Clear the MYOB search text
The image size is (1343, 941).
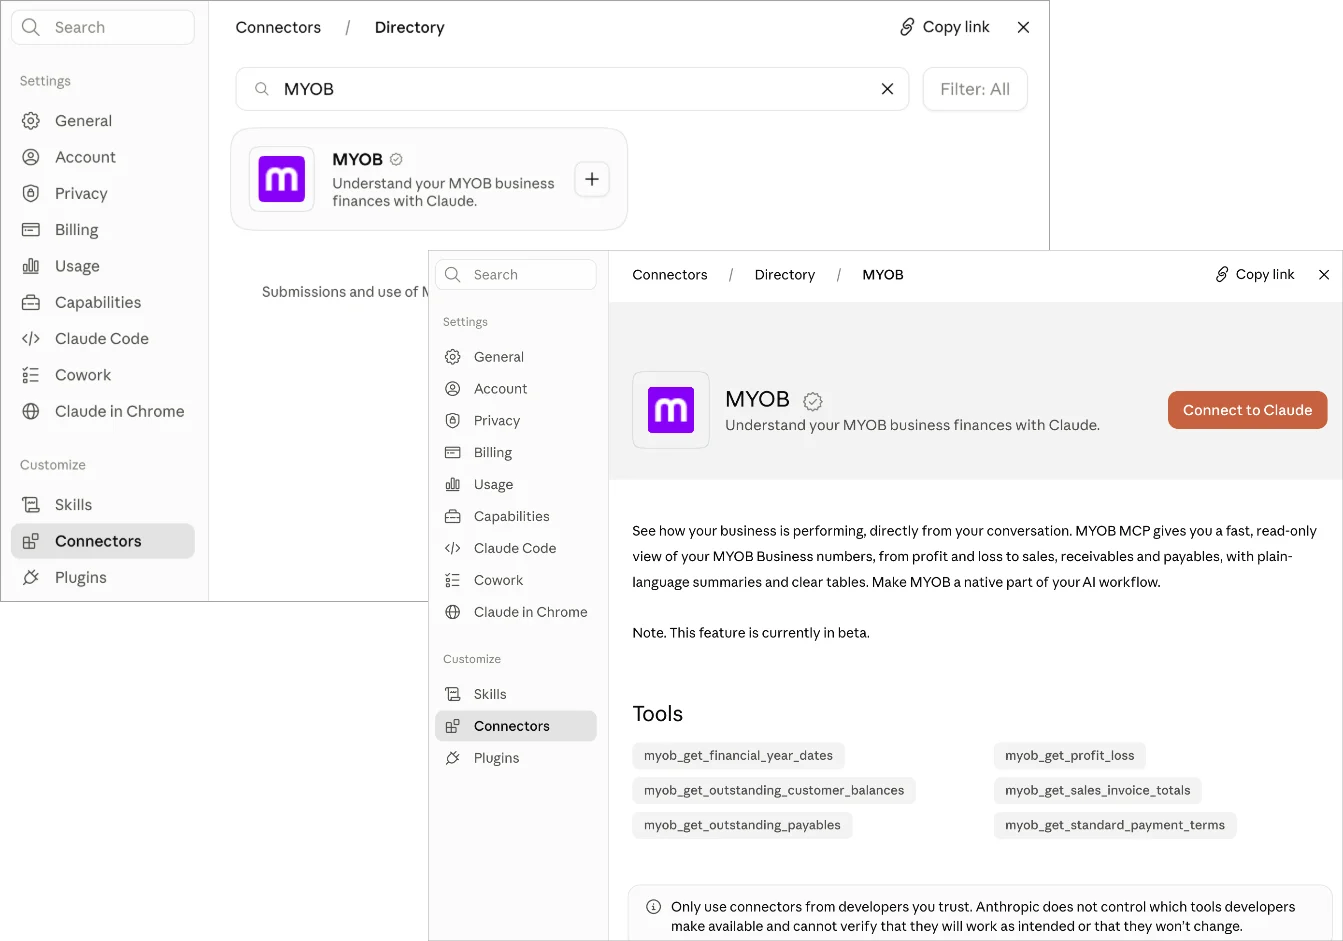coord(887,89)
